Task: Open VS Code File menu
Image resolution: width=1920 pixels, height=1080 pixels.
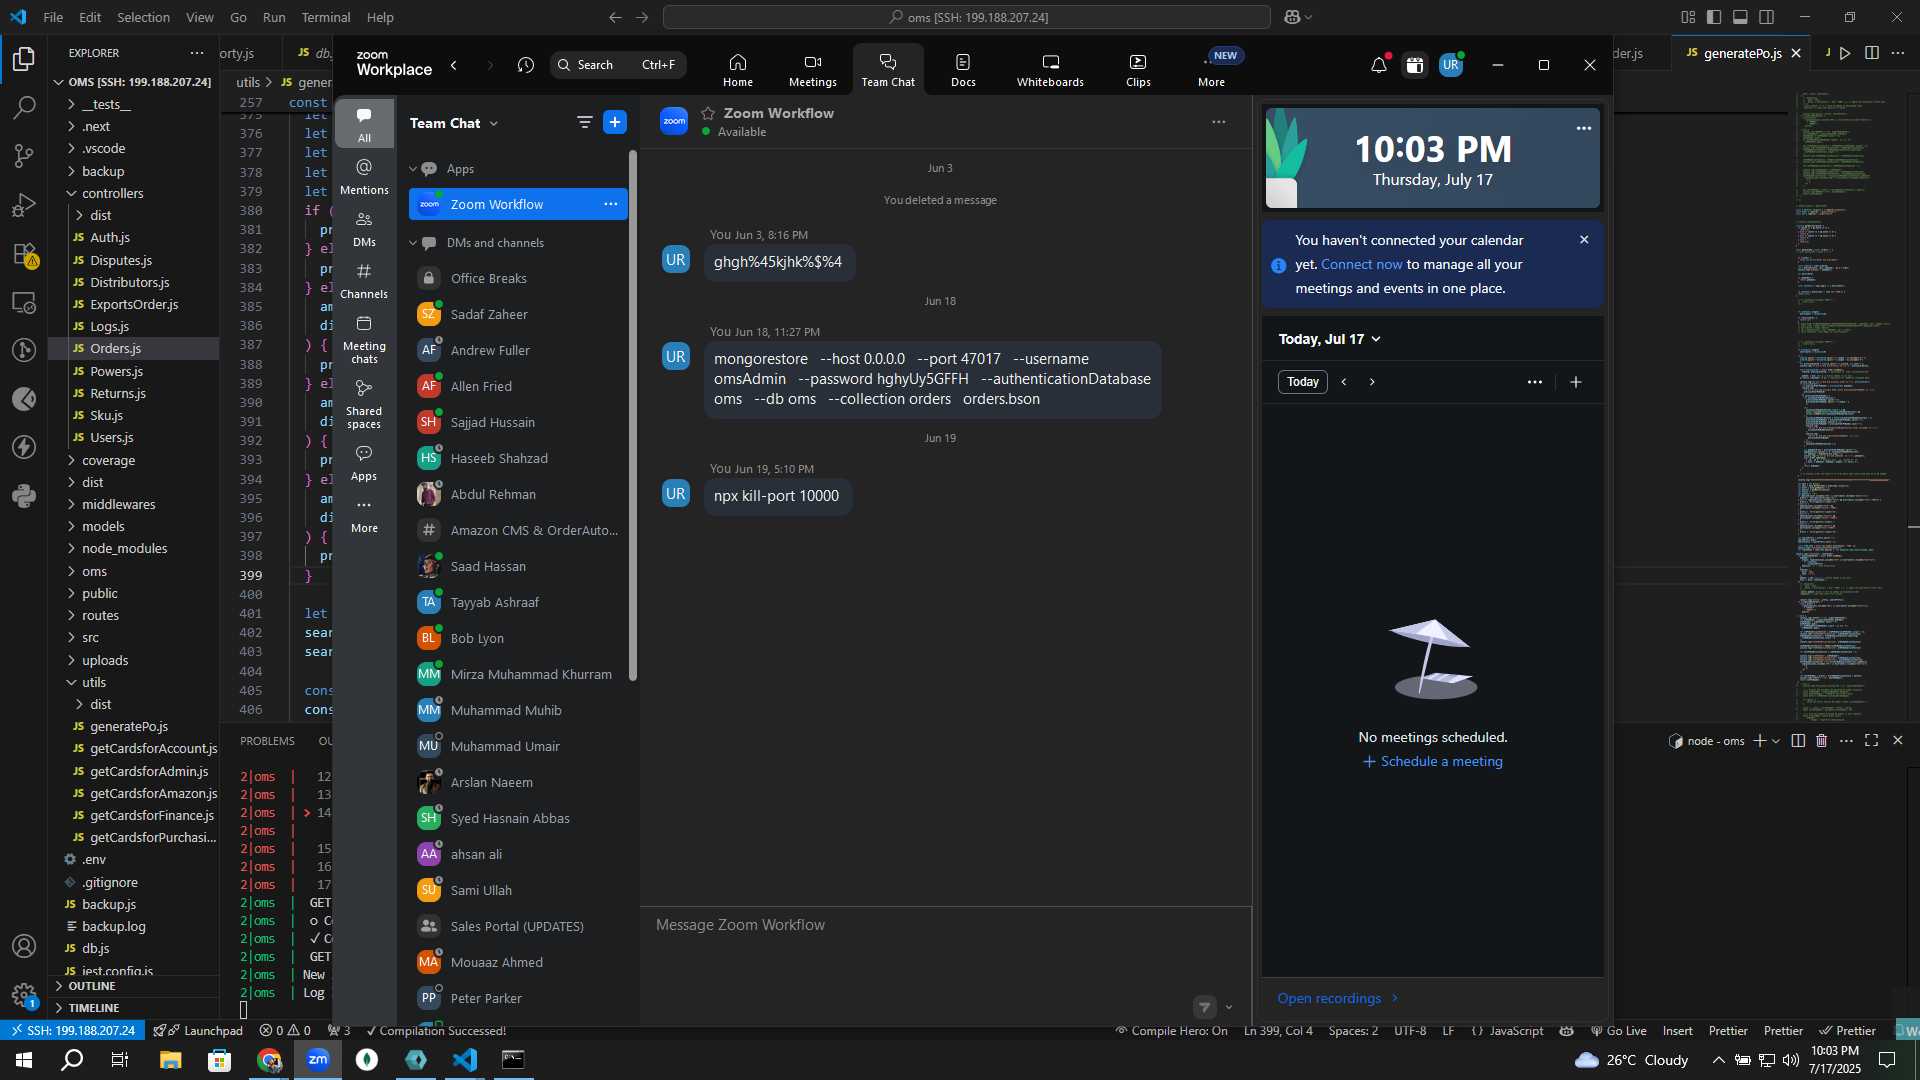Action: pos(53,17)
